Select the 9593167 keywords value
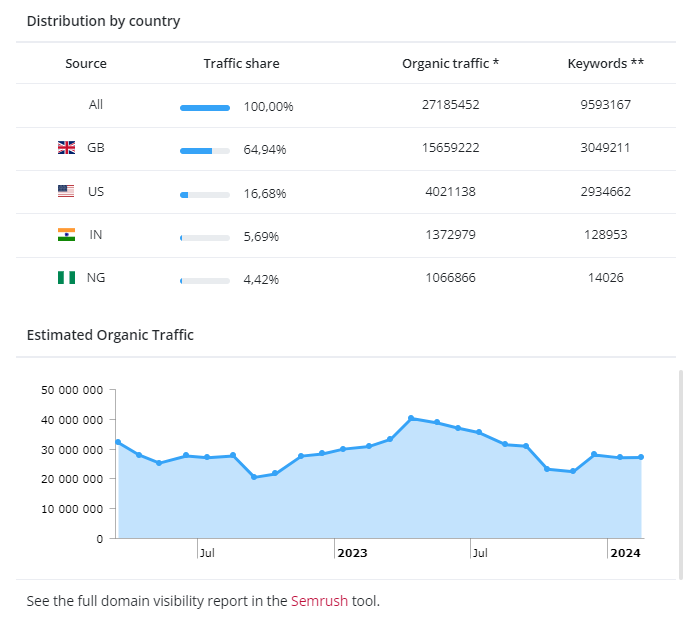 606,105
